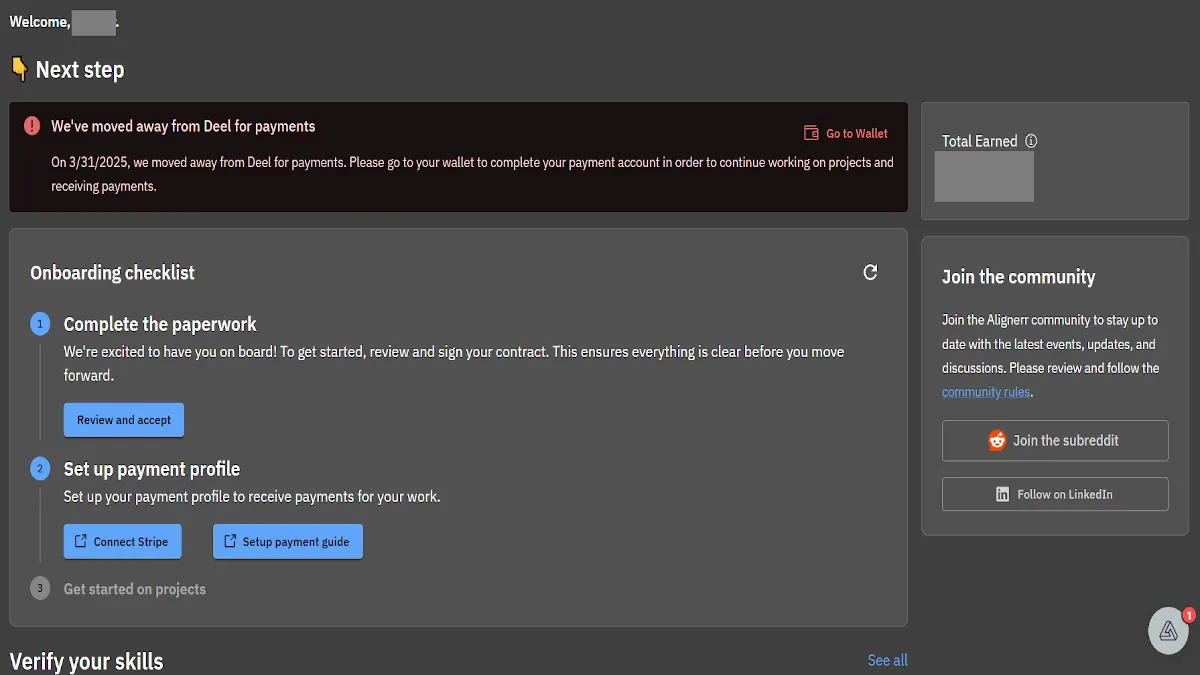The height and width of the screenshot is (675, 1200).
Task: Click See all under Verify your skills
Action: (x=887, y=660)
